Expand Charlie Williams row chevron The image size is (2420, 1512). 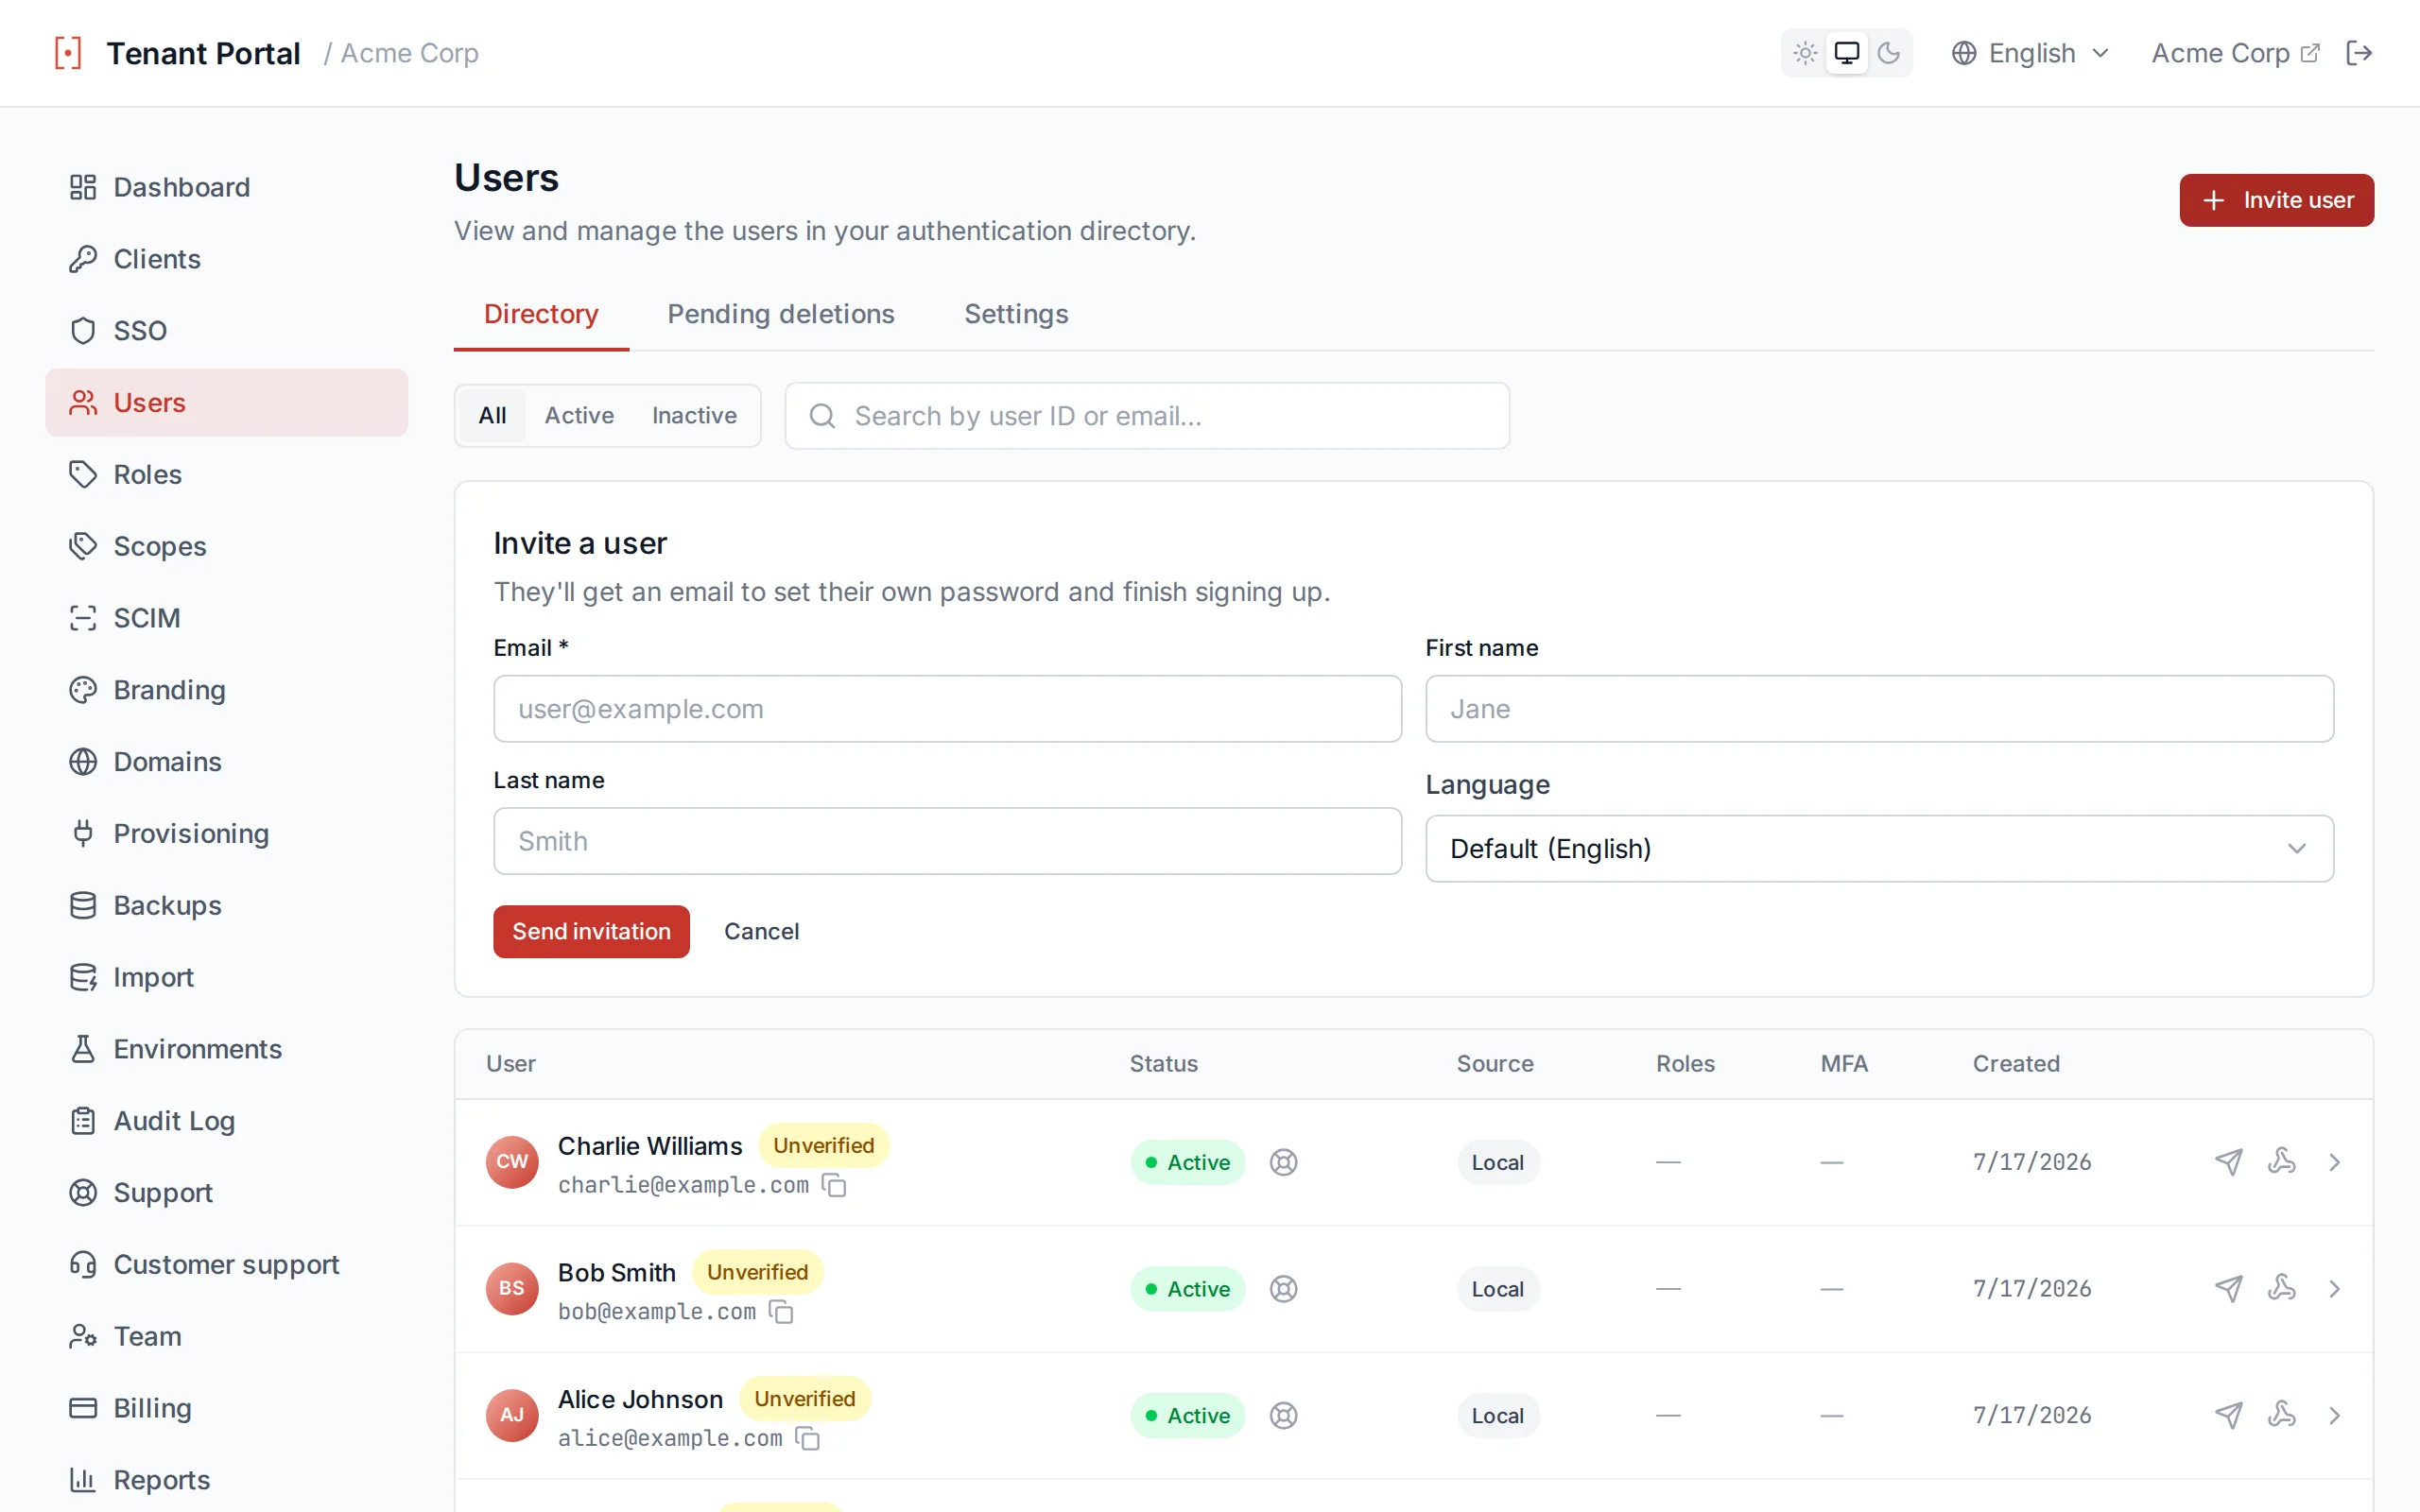[2334, 1162]
